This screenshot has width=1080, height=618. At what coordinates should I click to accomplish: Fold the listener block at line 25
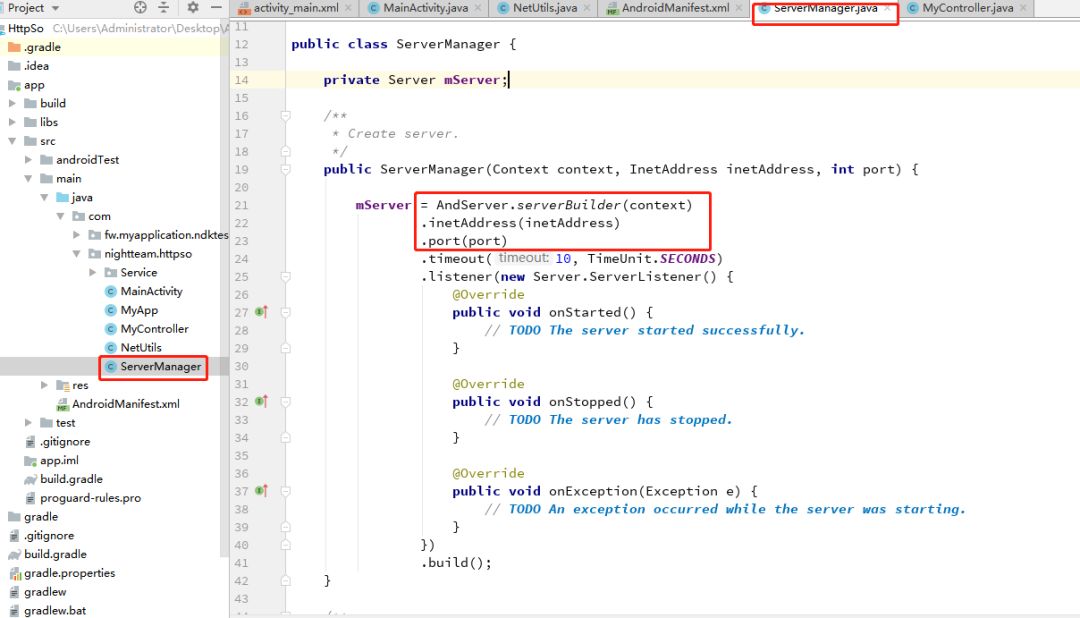[285, 277]
